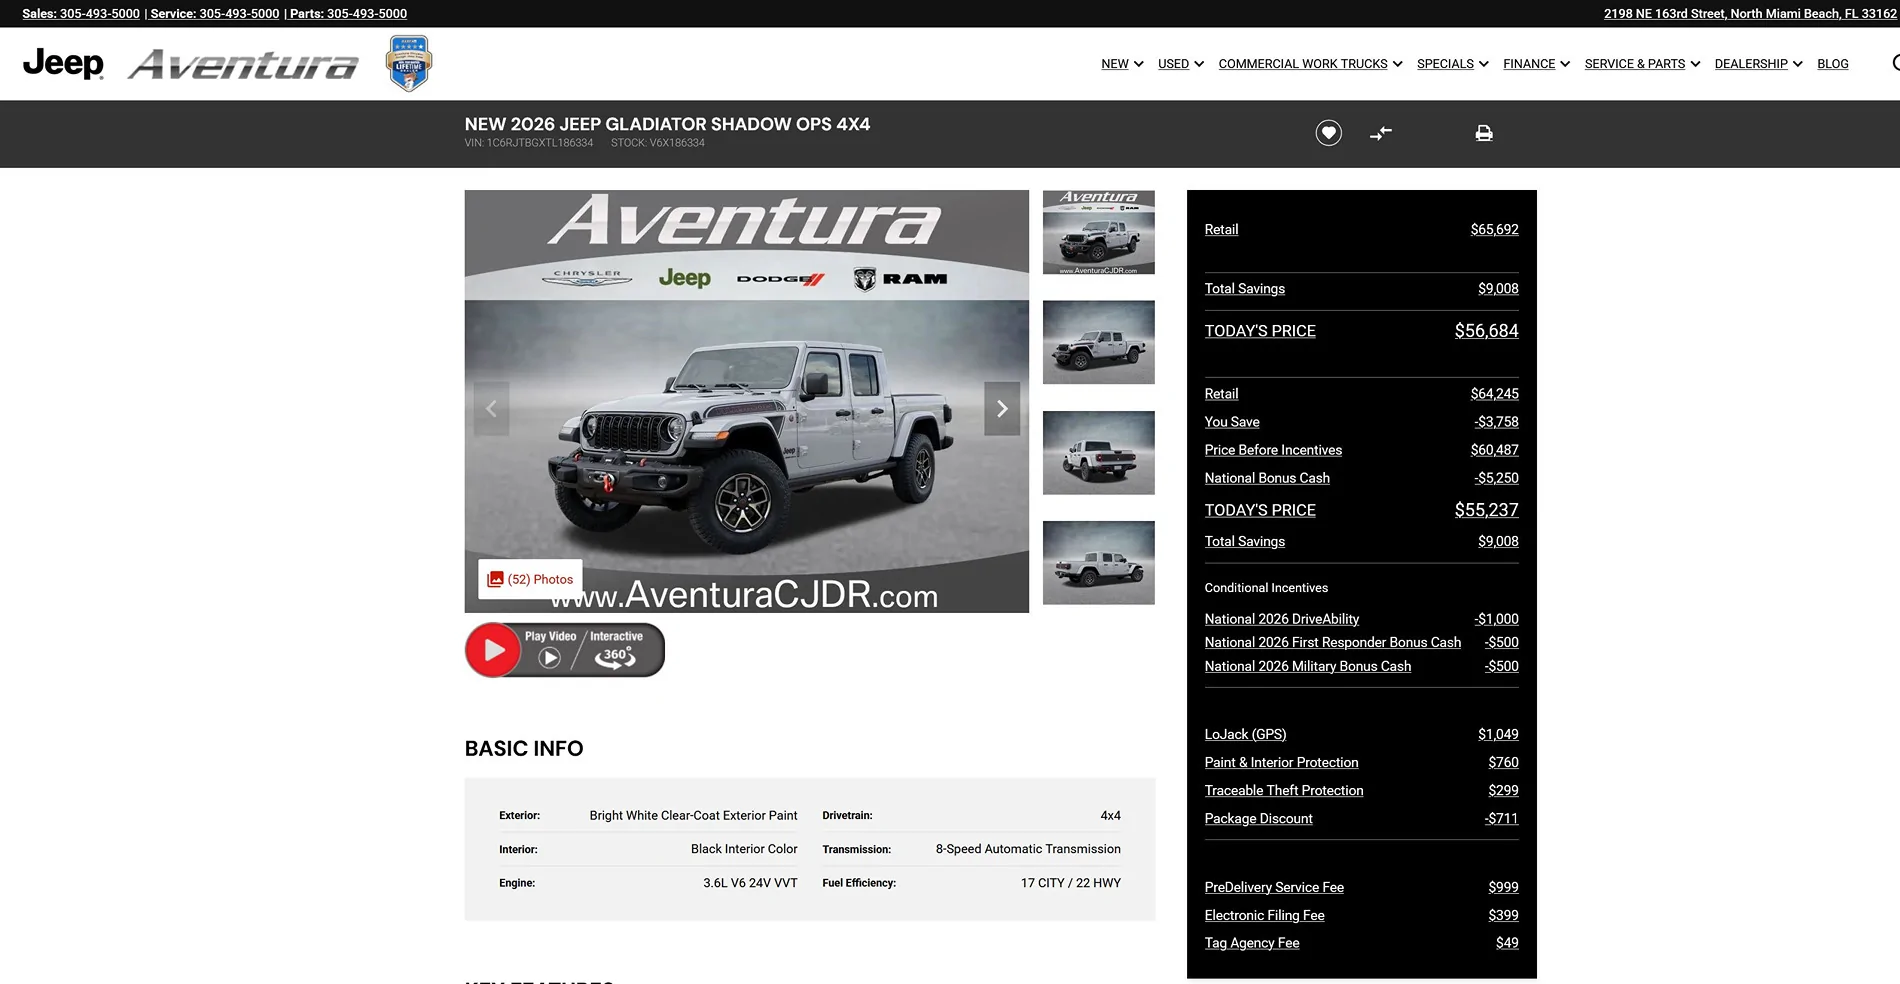Expand the SPECIALS dropdown menu

point(1452,64)
